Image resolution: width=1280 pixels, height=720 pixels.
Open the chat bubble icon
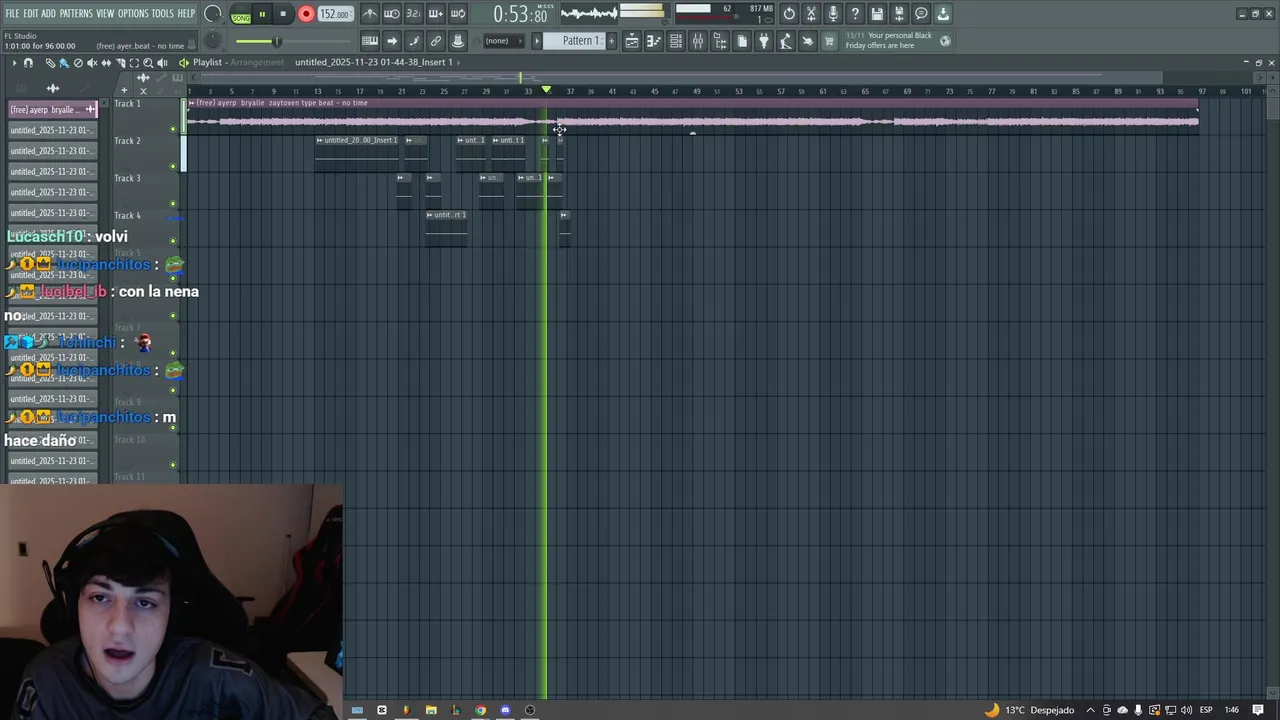point(921,14)
